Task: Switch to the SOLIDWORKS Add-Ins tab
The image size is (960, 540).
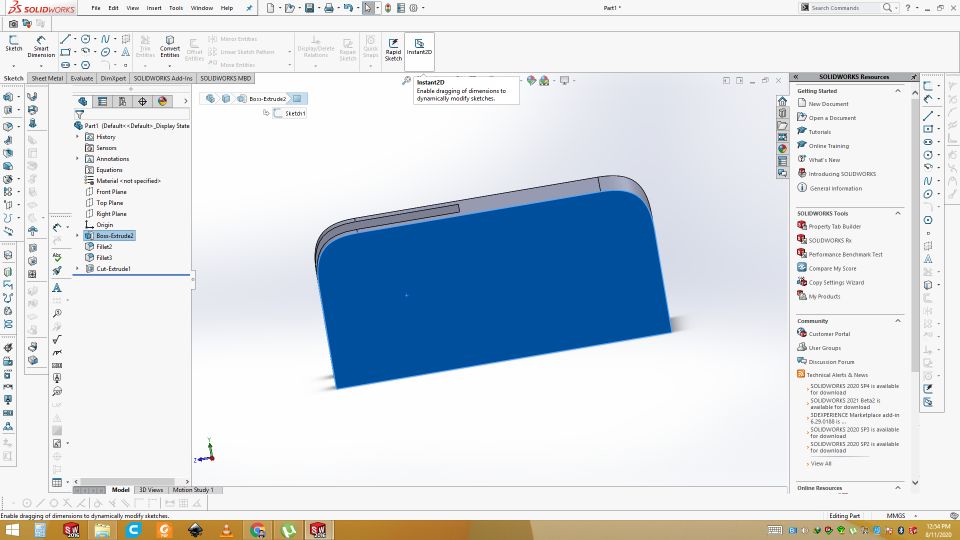Action: pos(163,78)
